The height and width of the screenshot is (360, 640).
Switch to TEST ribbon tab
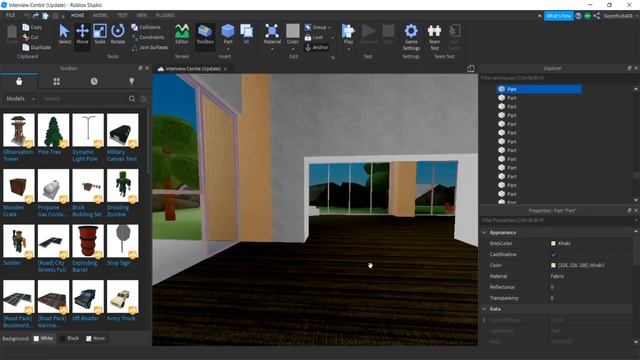[122, 15]
